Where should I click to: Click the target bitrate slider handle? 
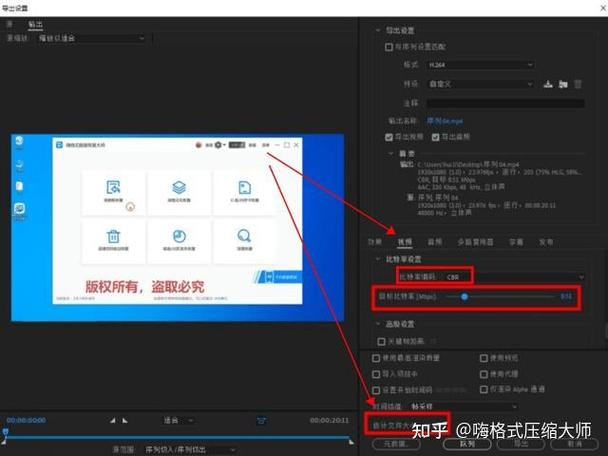464,297
